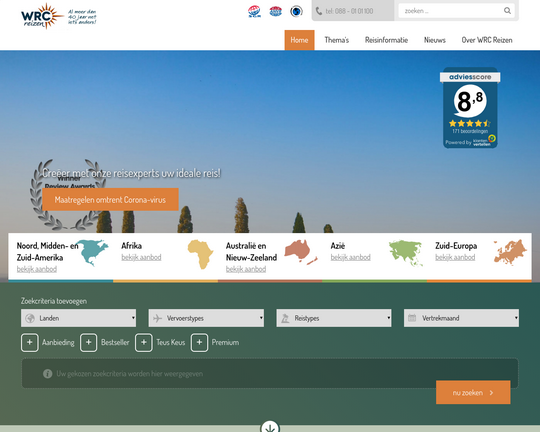Click the down-arrow scroll icon at bottom
The height and width of the screenshot is (432, 540).
270,427
